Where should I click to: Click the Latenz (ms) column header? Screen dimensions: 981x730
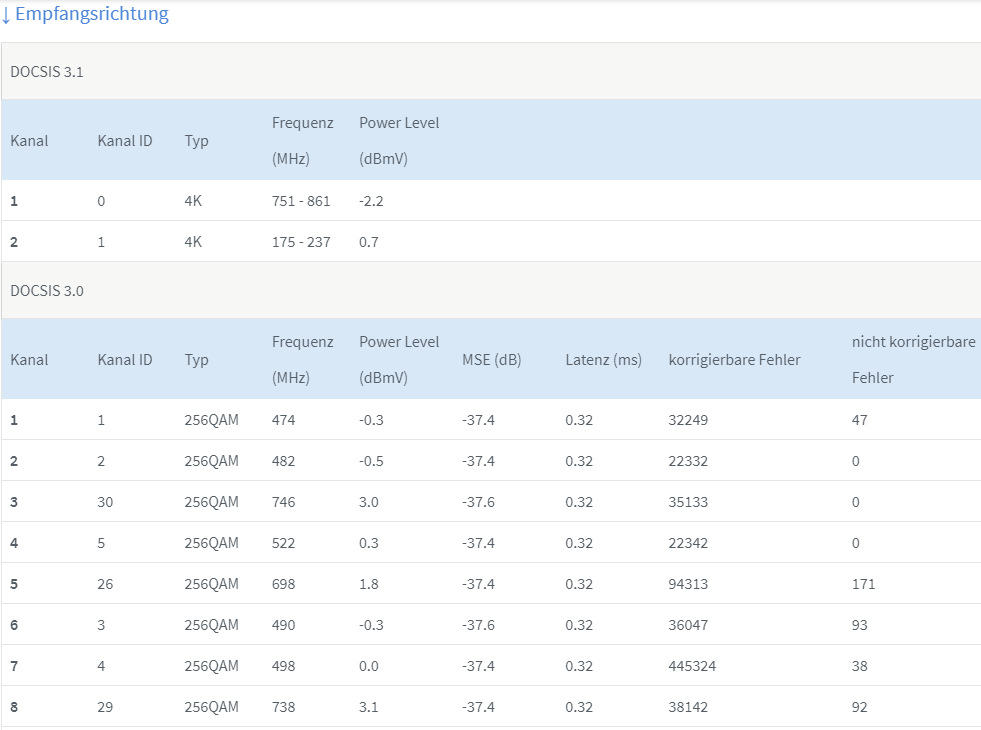coord(604,360)
